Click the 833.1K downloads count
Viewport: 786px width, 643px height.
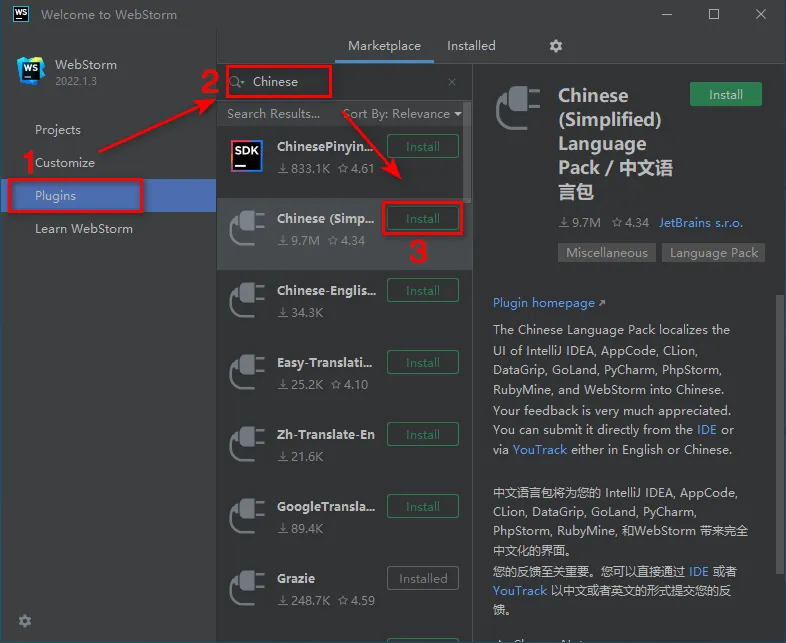pyautogui.click(x=304, y=169)
